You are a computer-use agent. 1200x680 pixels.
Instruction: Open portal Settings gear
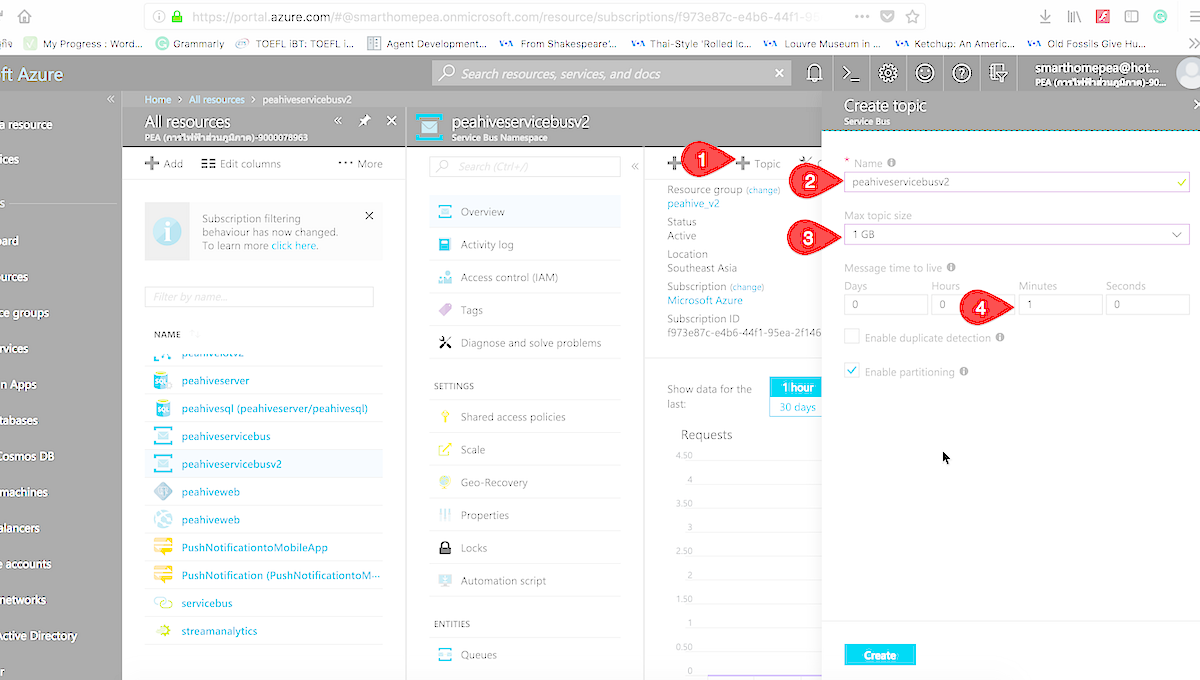[888, 72]
